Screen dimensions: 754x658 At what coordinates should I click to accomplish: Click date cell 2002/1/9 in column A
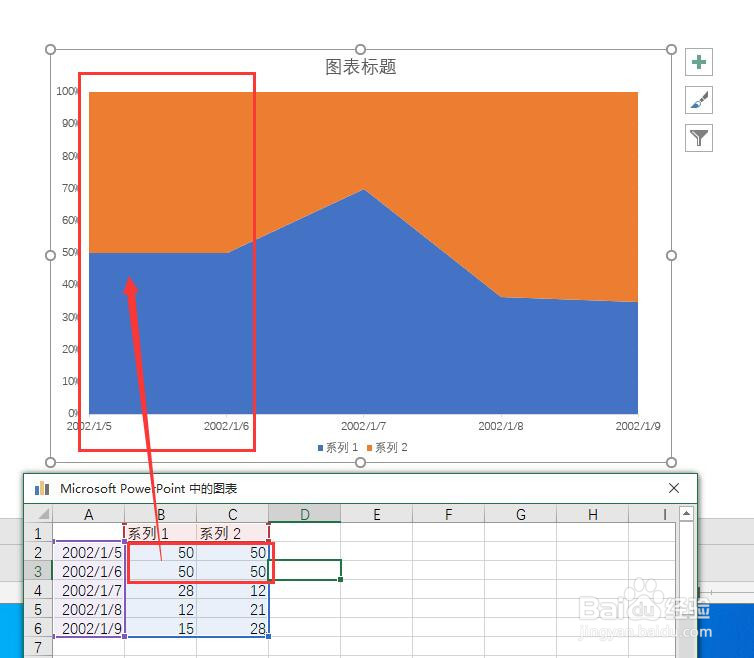pyautogui.click(x=88, y=628)
